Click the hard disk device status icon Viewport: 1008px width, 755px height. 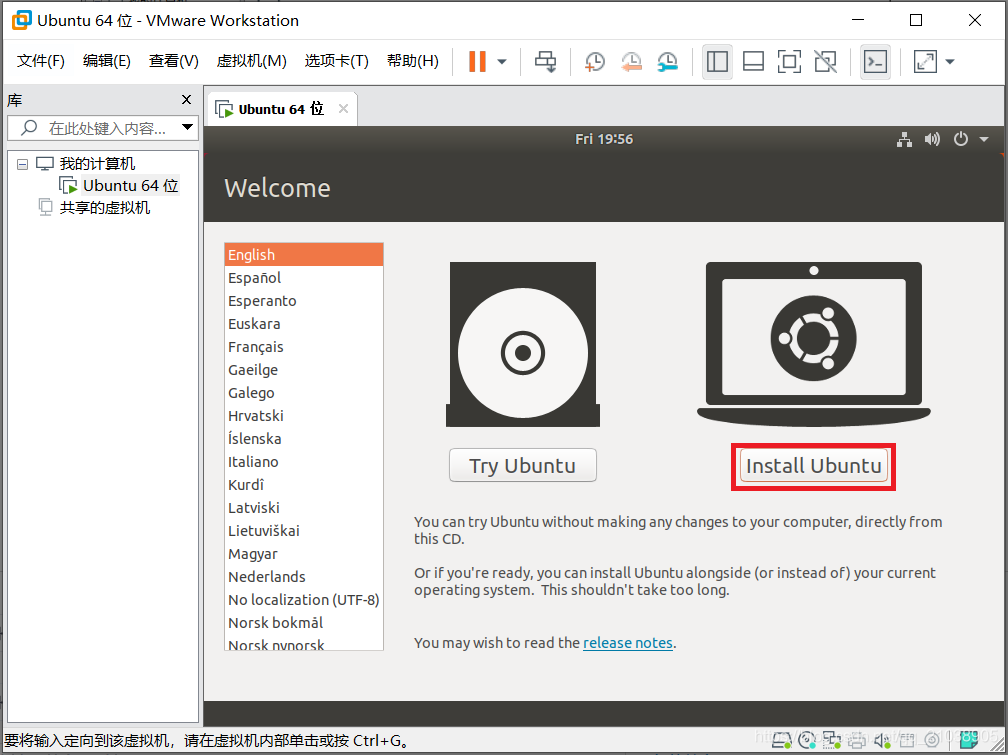pos(782,740)
